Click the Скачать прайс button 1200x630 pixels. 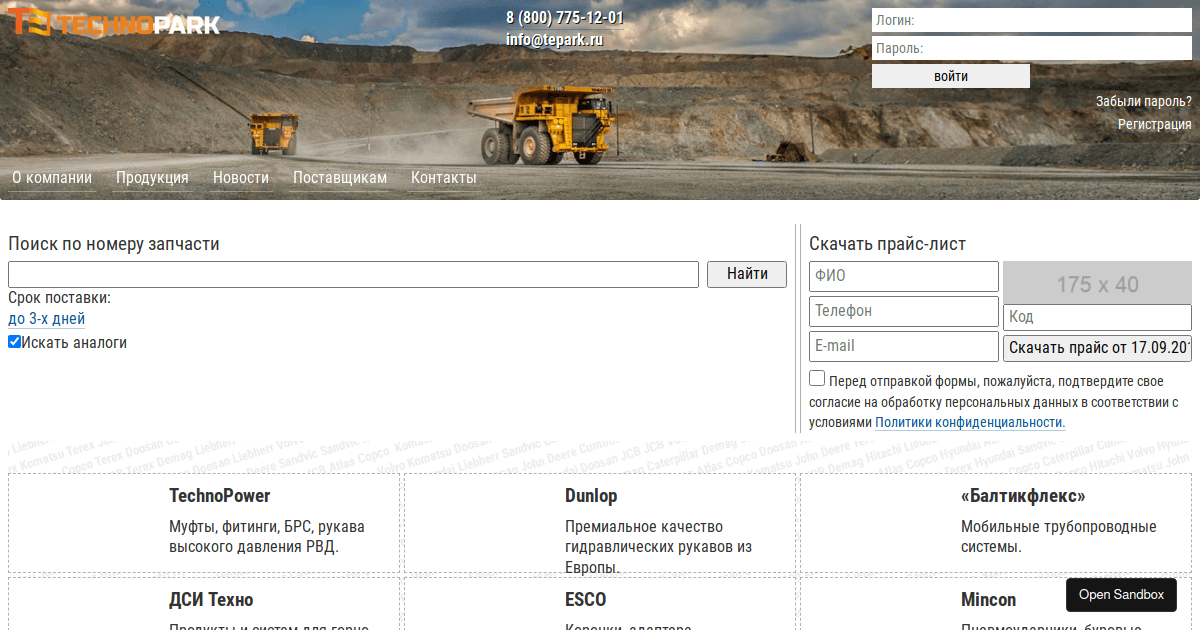[1097, 348]
